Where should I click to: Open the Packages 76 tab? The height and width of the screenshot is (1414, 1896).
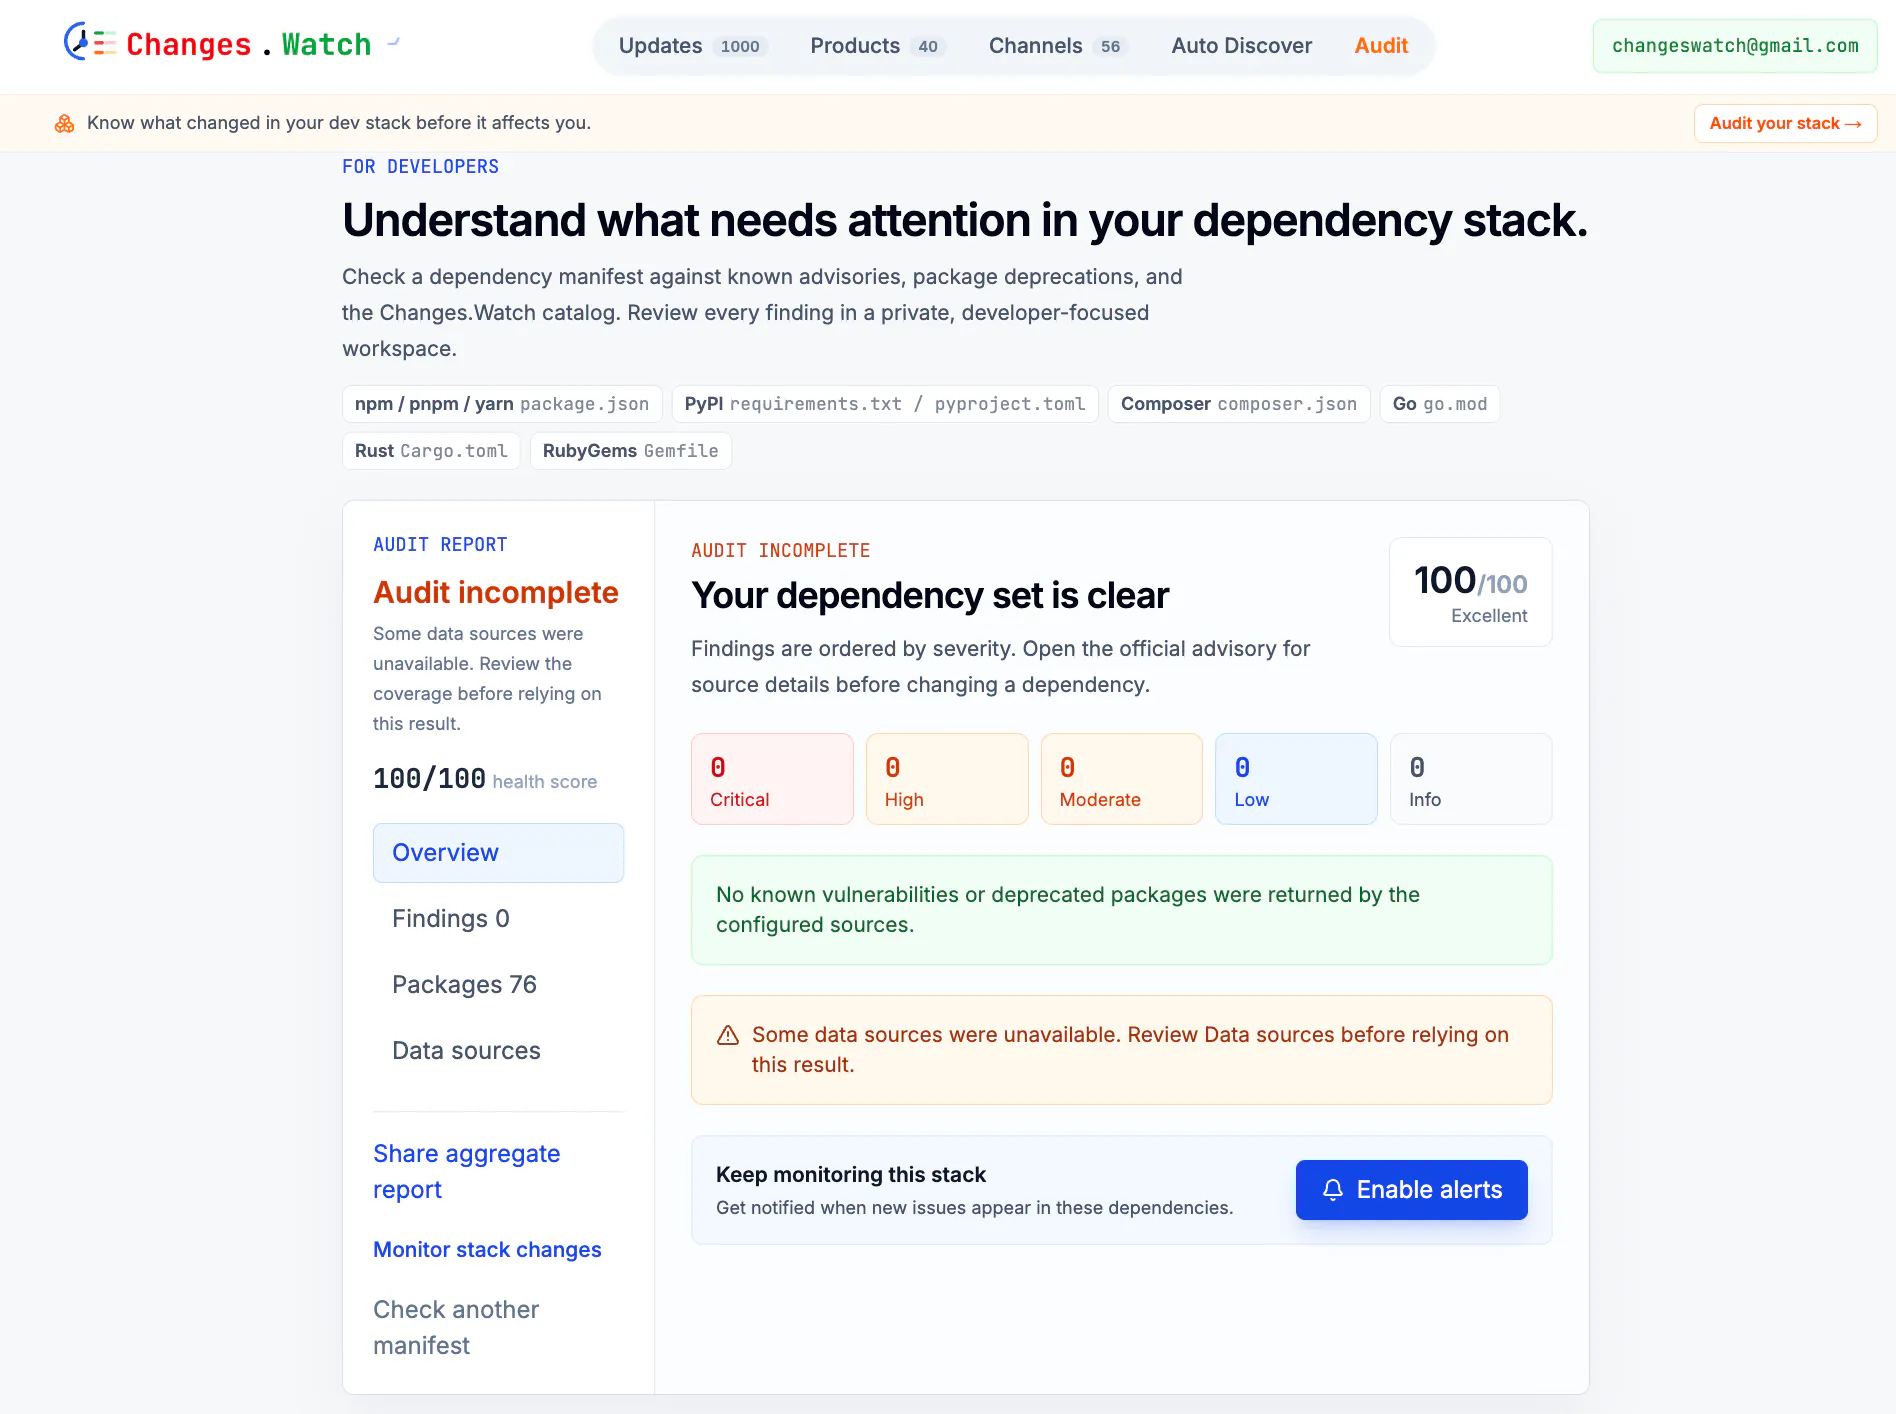pos(498,985)
